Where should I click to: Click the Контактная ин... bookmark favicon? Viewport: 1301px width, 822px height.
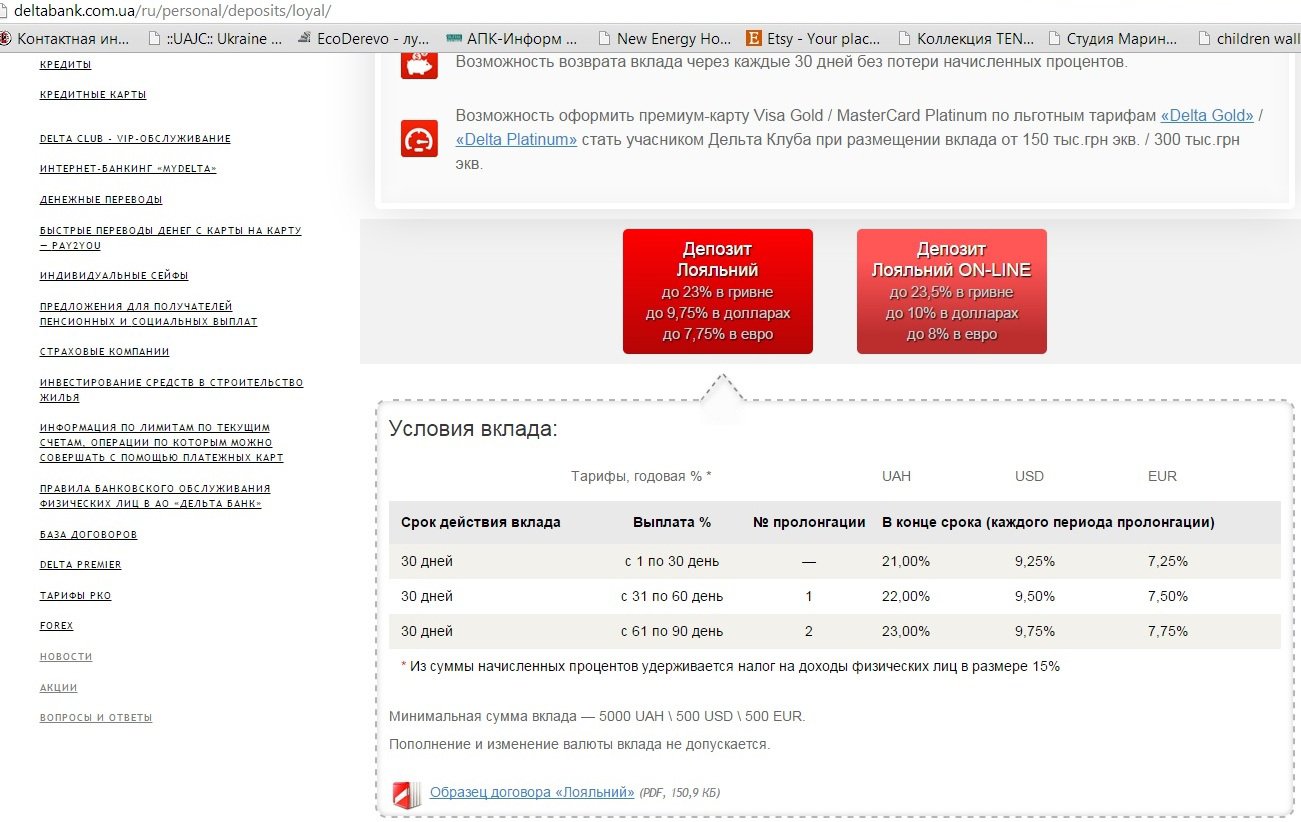(x=5, y=39)
